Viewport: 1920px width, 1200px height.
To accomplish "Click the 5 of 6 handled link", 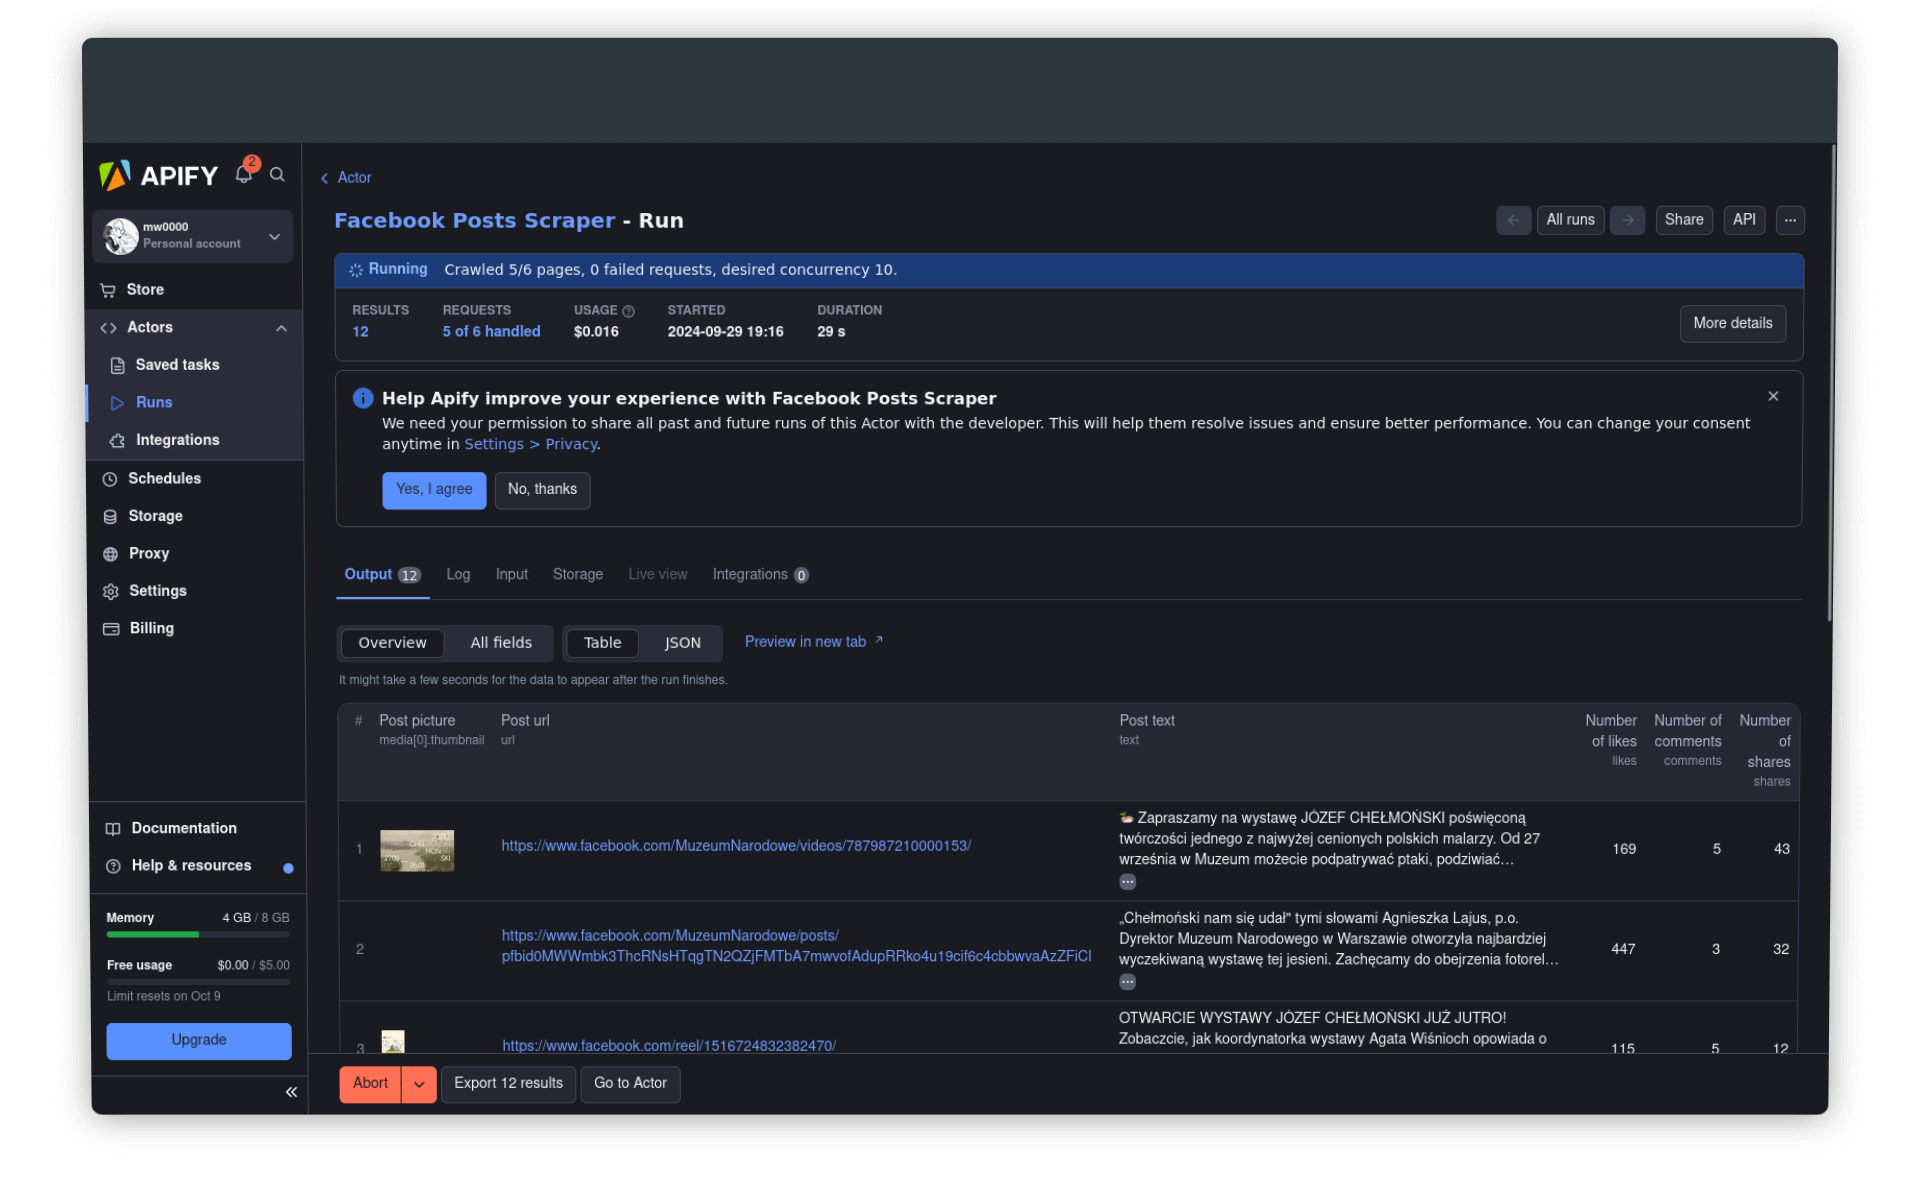I will pyautogui.click(x=491, y=332).
